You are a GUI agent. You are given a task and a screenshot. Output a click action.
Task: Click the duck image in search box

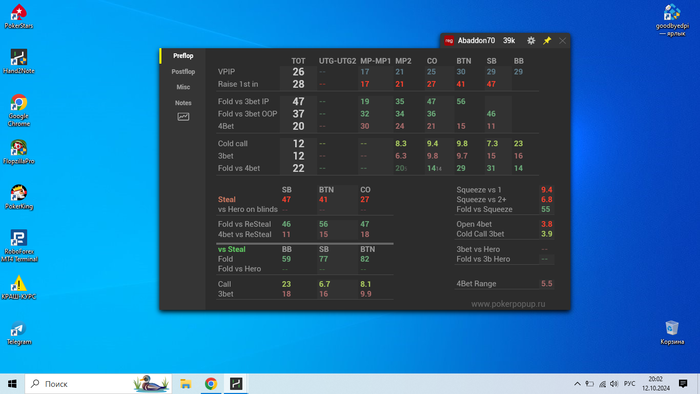(151, 384)
